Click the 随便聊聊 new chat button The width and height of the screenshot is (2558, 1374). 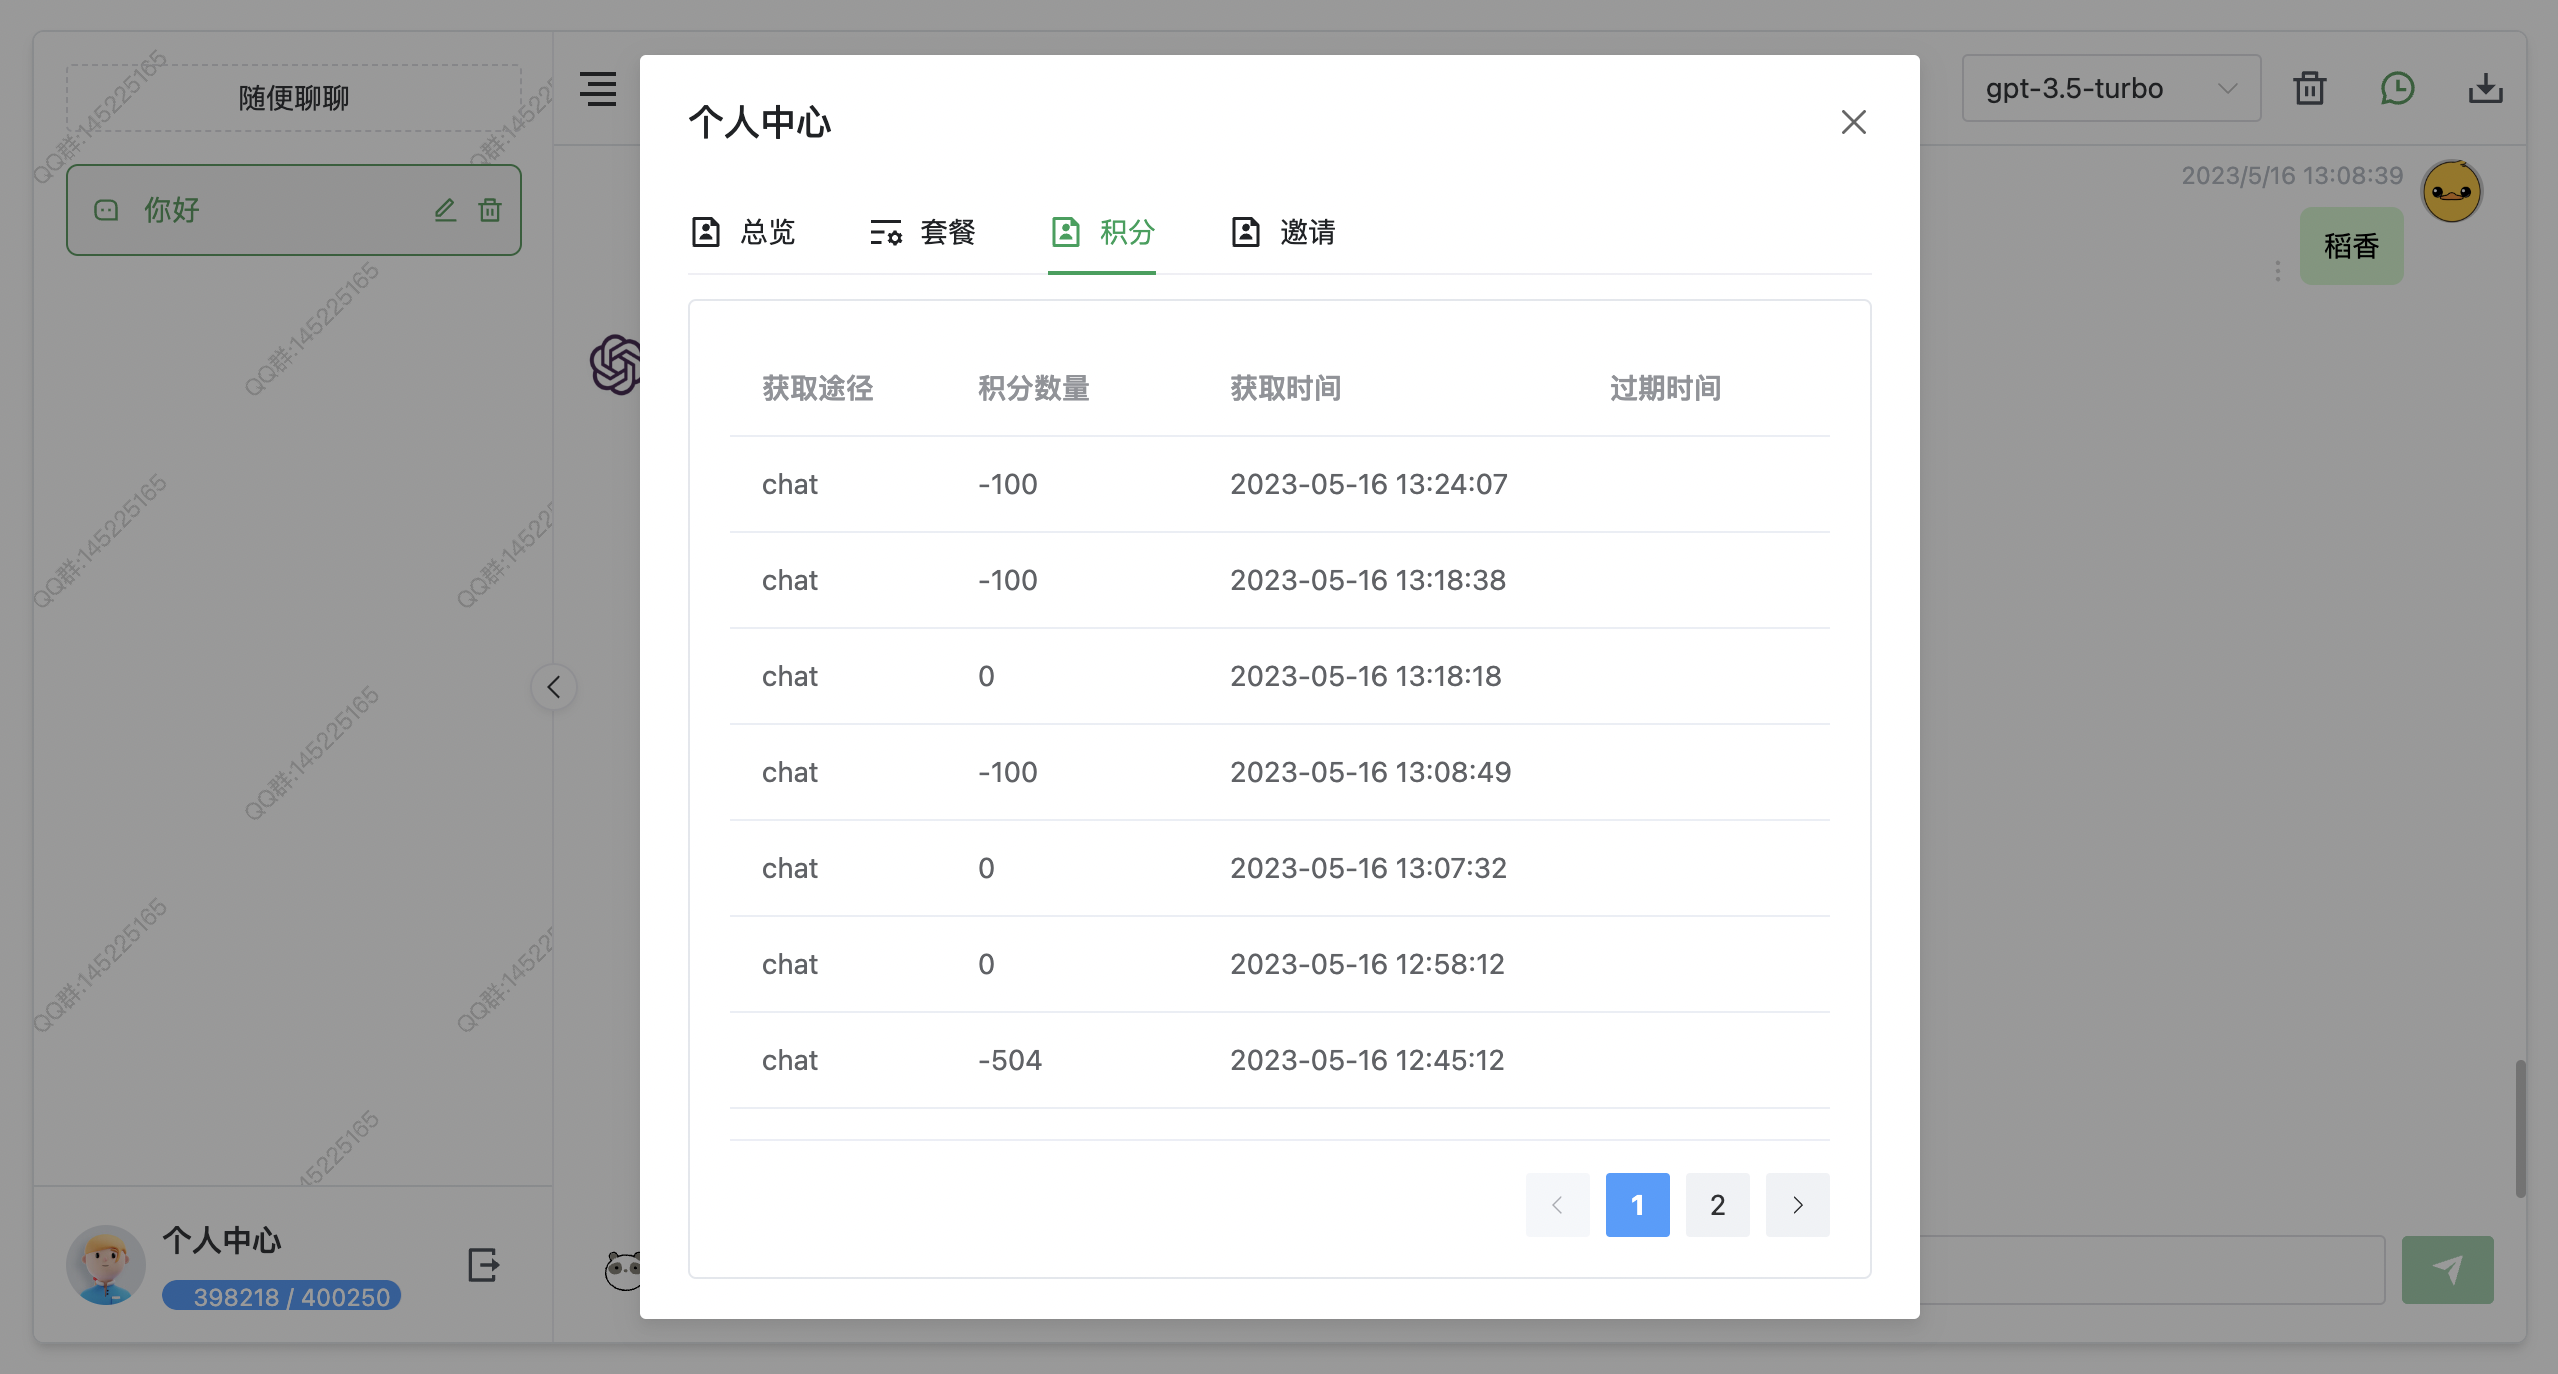(293, 98)
